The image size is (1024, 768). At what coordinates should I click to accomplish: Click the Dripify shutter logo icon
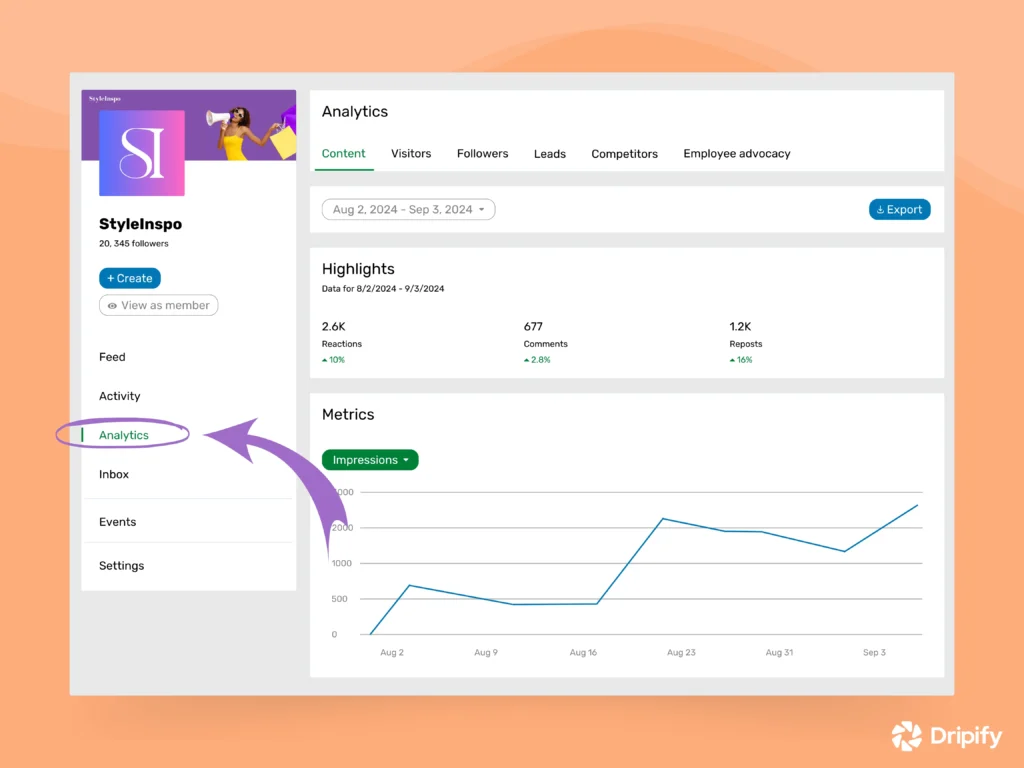[x=906, y=736]
